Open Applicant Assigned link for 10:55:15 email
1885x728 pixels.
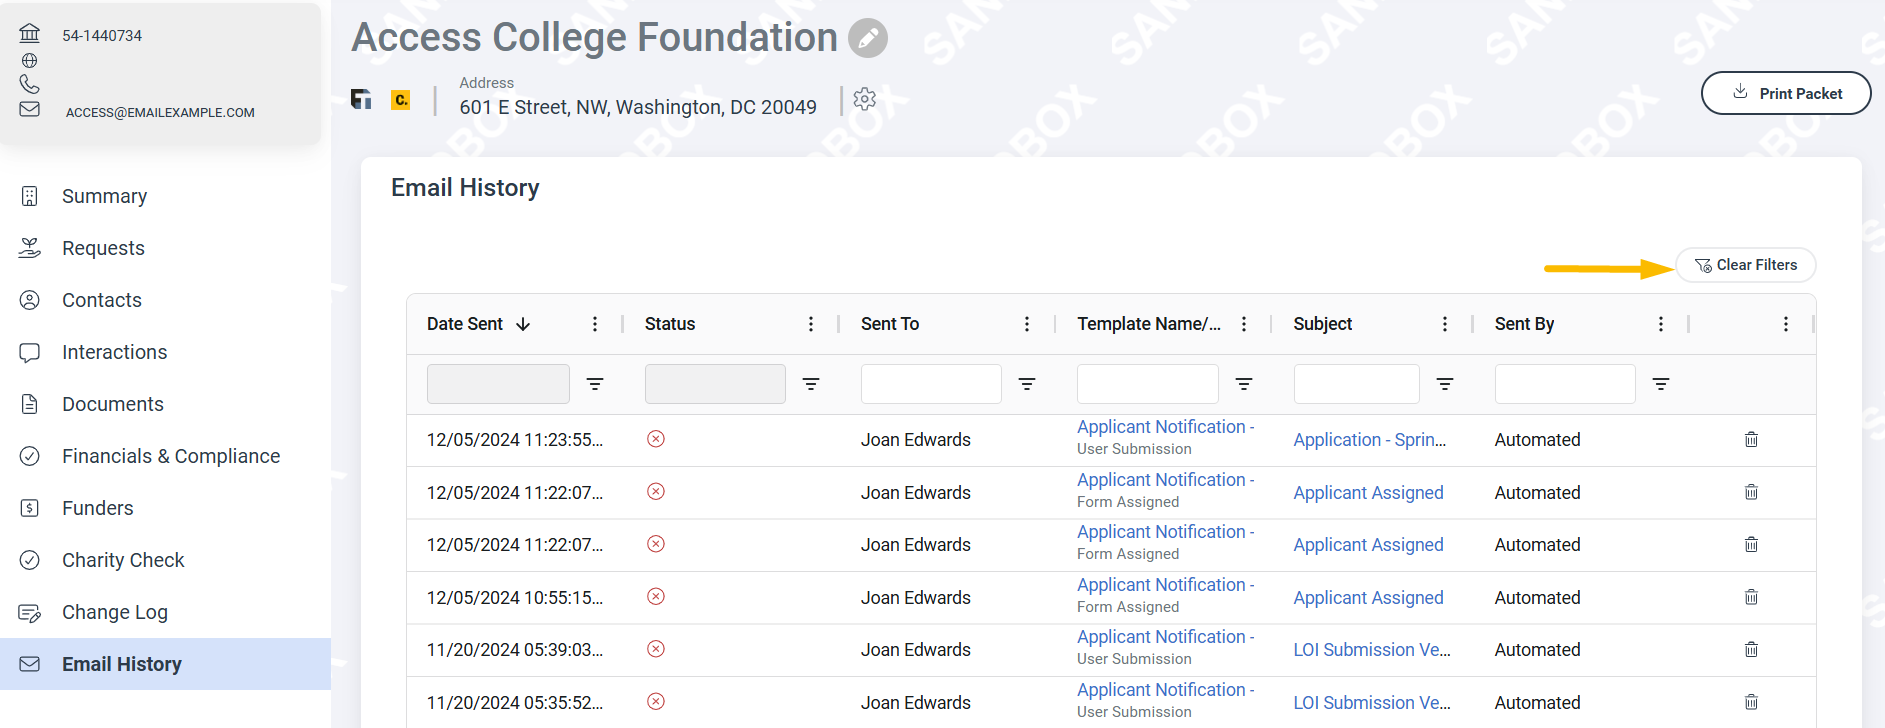pos(1368,598)
